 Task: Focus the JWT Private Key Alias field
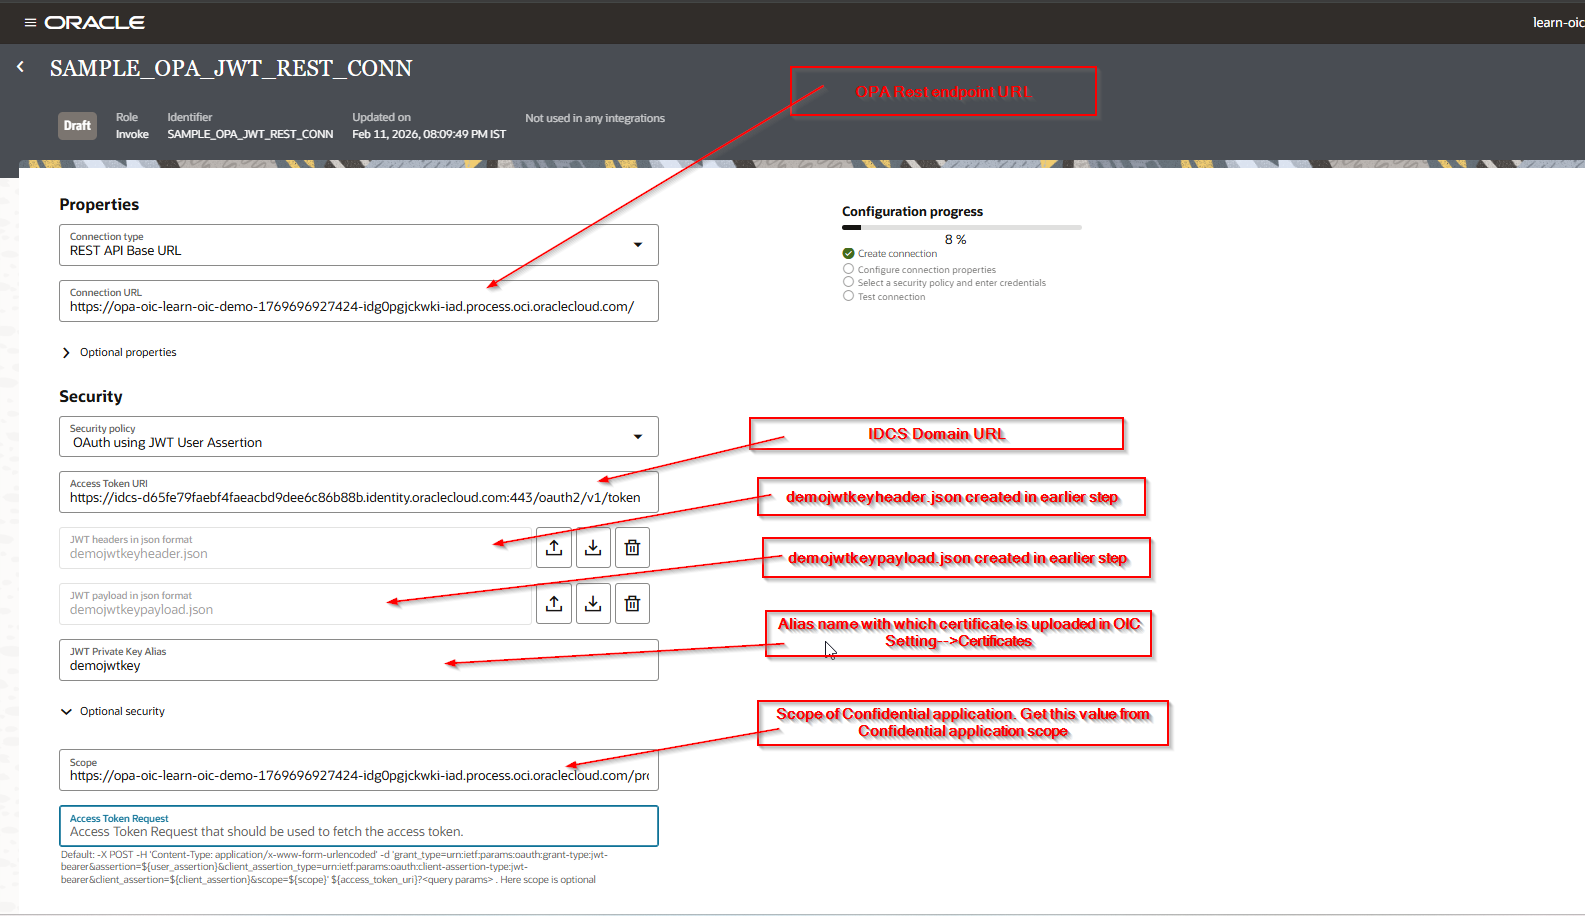tap(358, 665)
